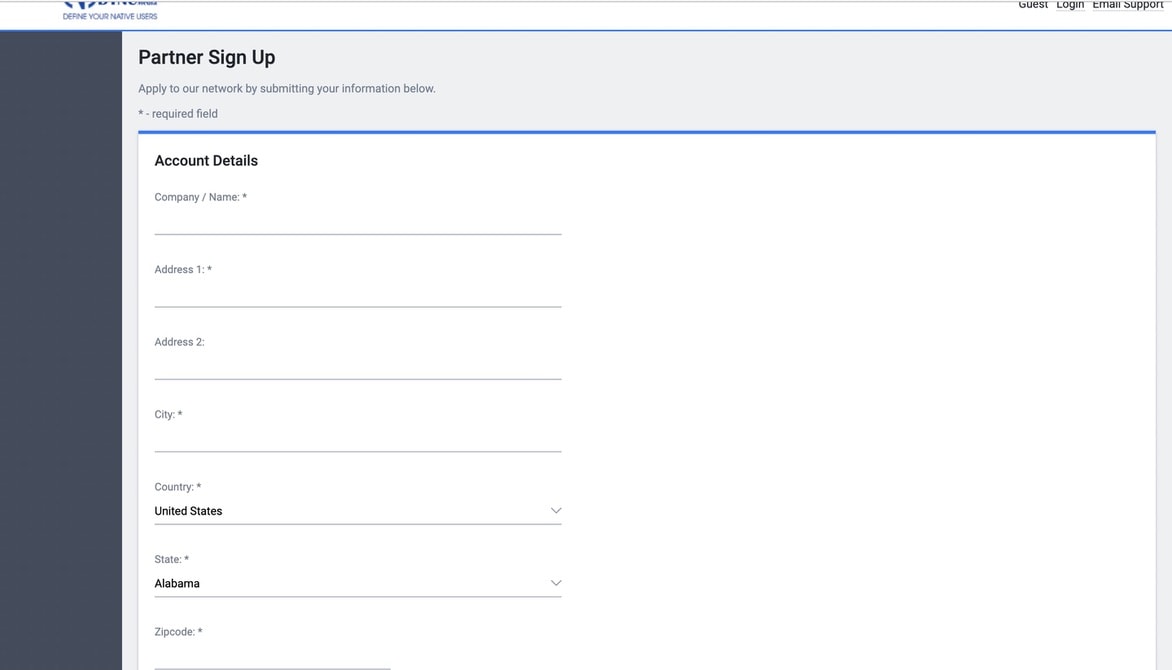This screenshot has width=1172, height=670.
Task: Click into the City input field
Action: (x=357, y=439)
